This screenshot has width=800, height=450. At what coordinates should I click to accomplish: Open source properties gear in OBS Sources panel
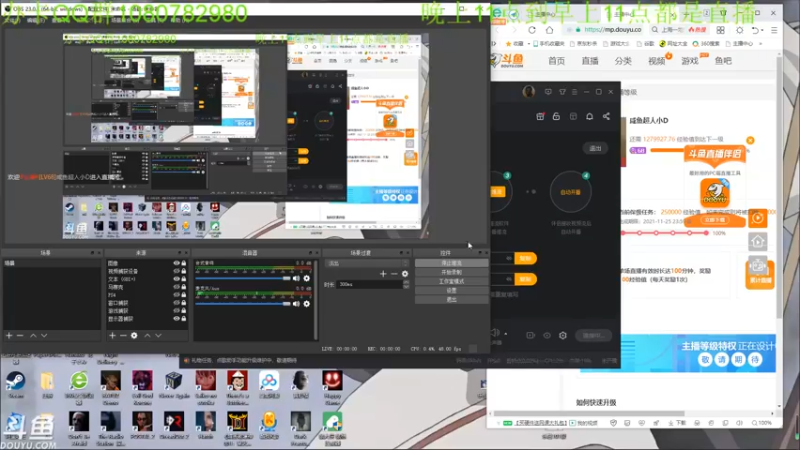(x=134, y=336)
